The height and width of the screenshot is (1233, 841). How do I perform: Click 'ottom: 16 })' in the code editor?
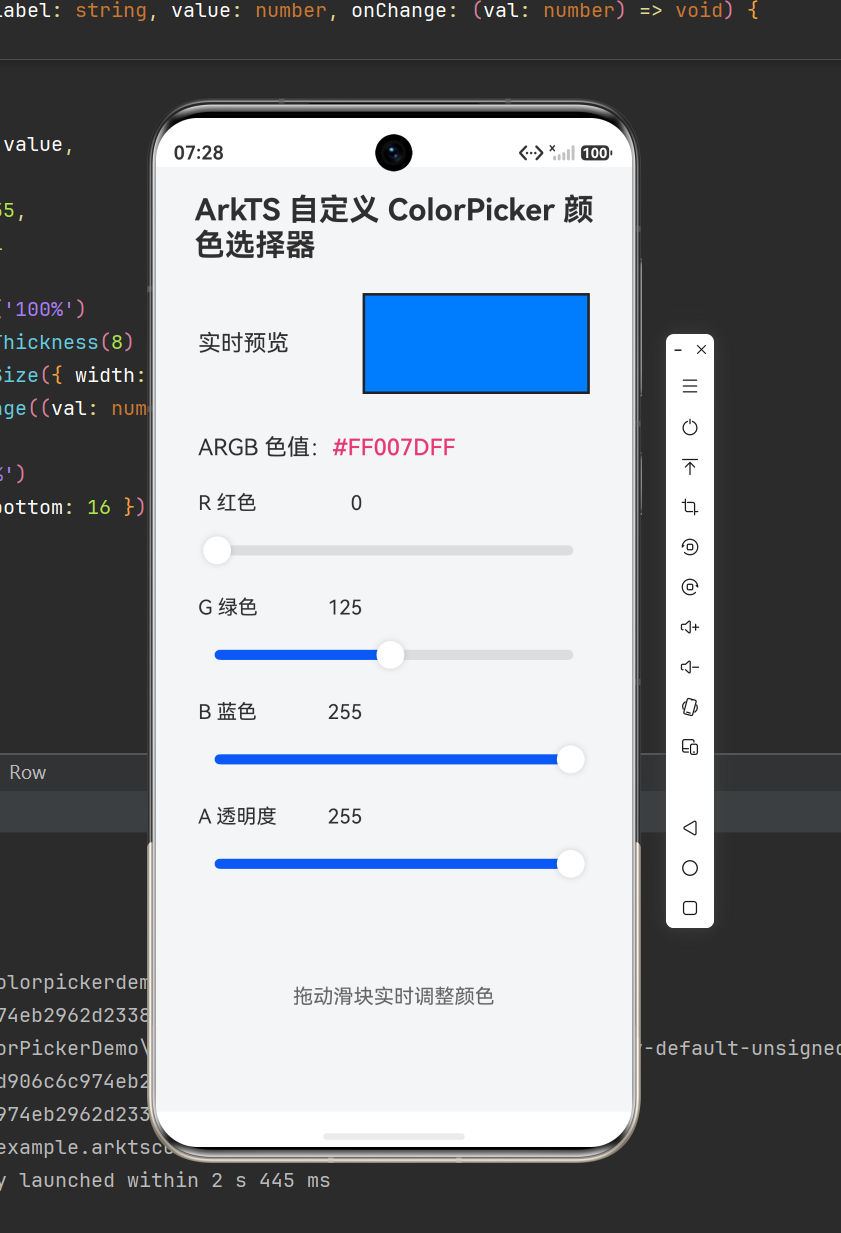(x=72, y=507)
